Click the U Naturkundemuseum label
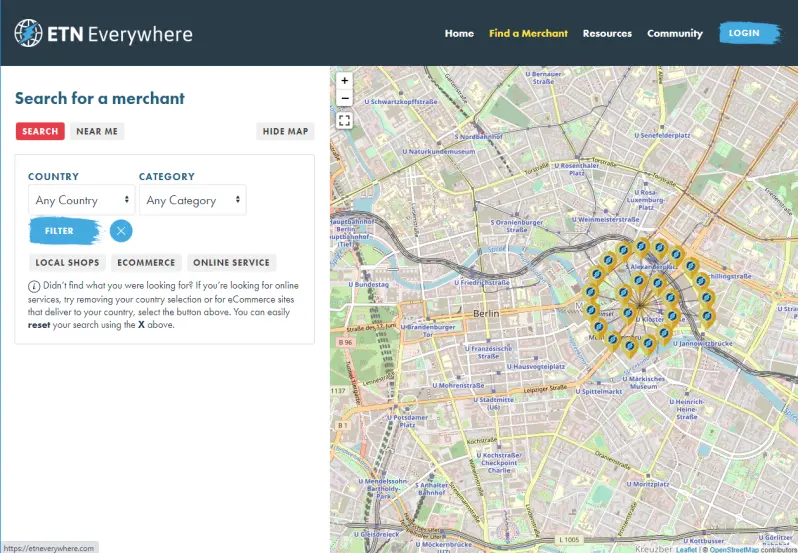Screen dimensions: 798x553 pos(438,152)
